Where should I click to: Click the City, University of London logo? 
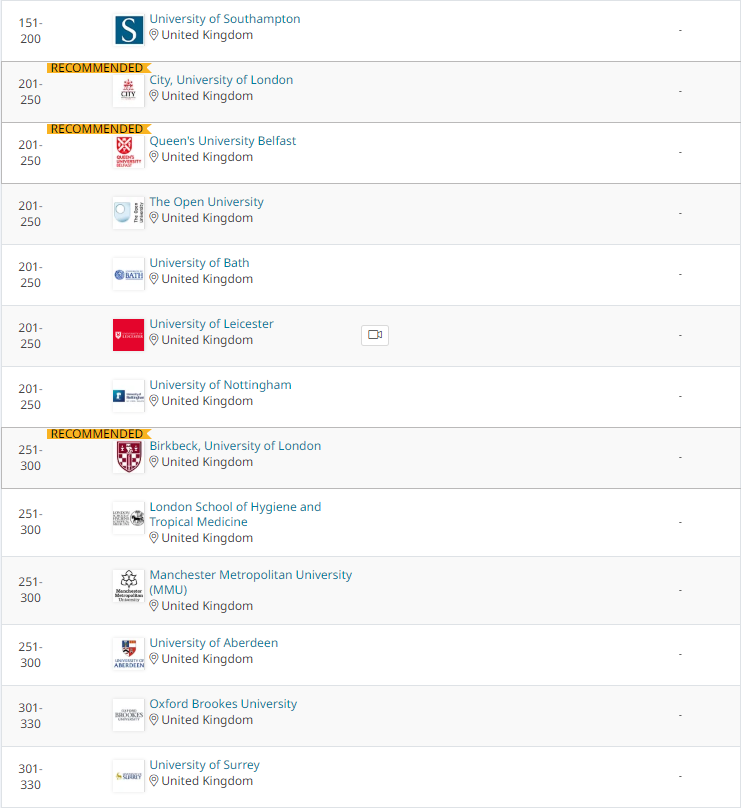[128, 91]
